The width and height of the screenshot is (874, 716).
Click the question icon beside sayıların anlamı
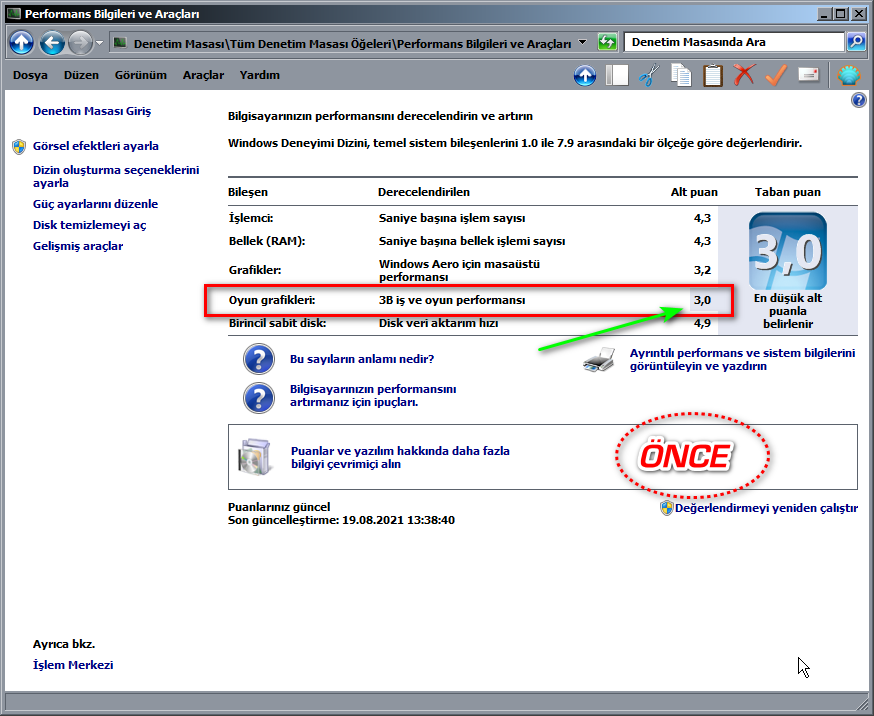(x=259, y=359)
